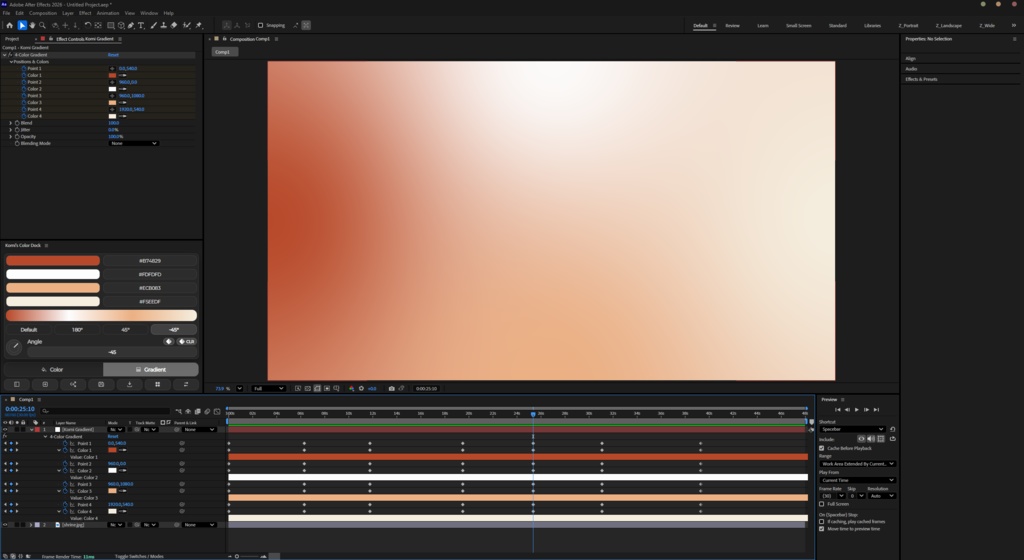Click the download icon in Komi's Color Deck
The width and height of the screenshot is (1024, 560).
(x=129, y=384)
